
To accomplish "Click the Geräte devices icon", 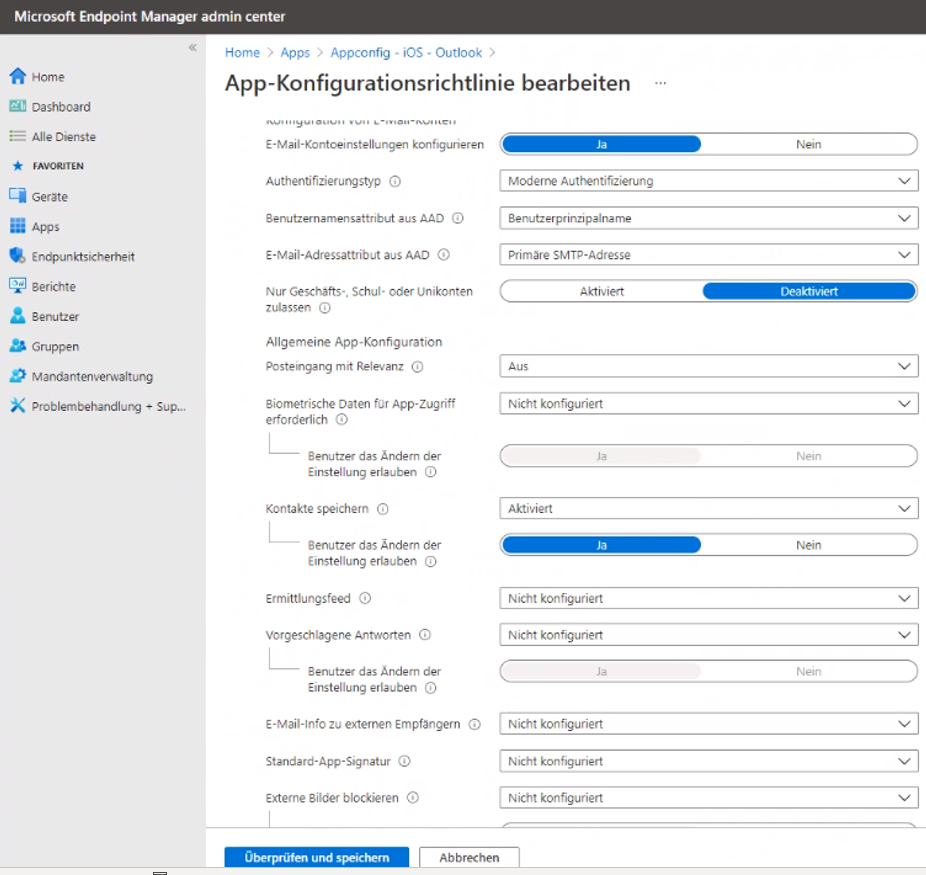I will pyautogui.click(x=17, y=197).
